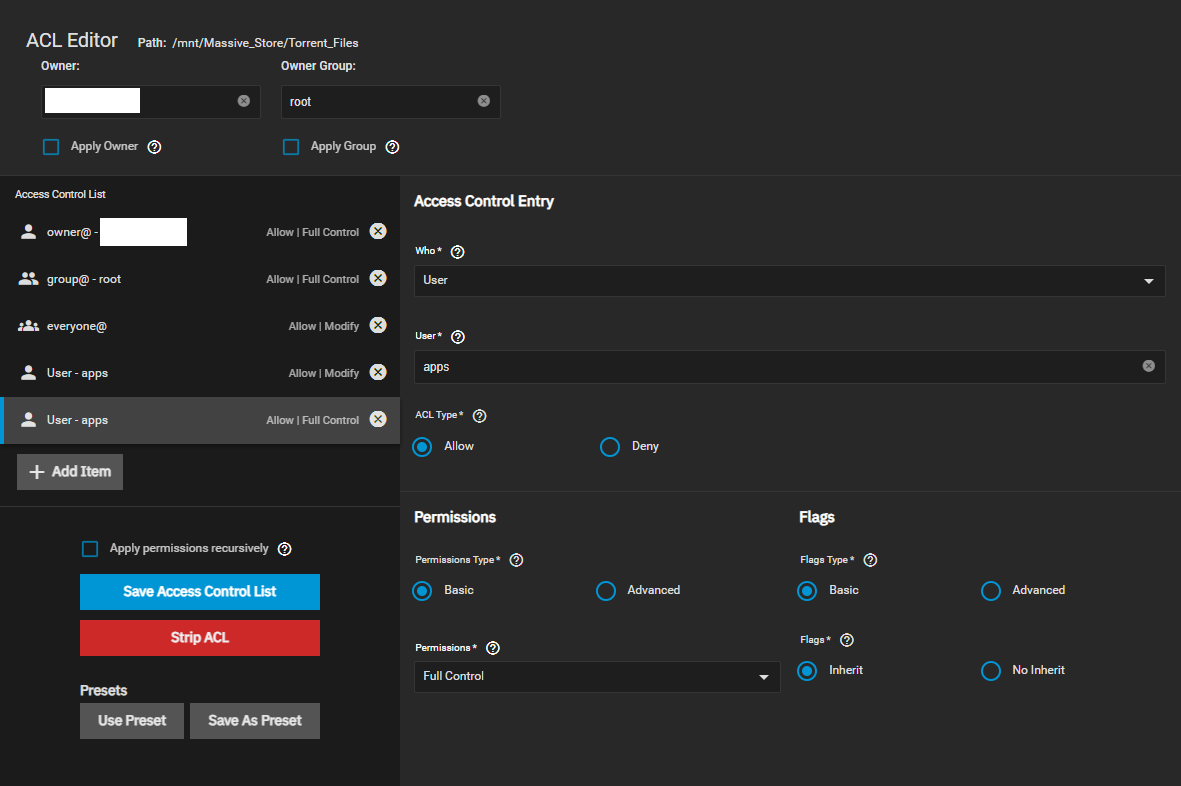Save the Access Control List
Image resolution: width=1181 pixels, height=786 pixels.
pos(200,592)
